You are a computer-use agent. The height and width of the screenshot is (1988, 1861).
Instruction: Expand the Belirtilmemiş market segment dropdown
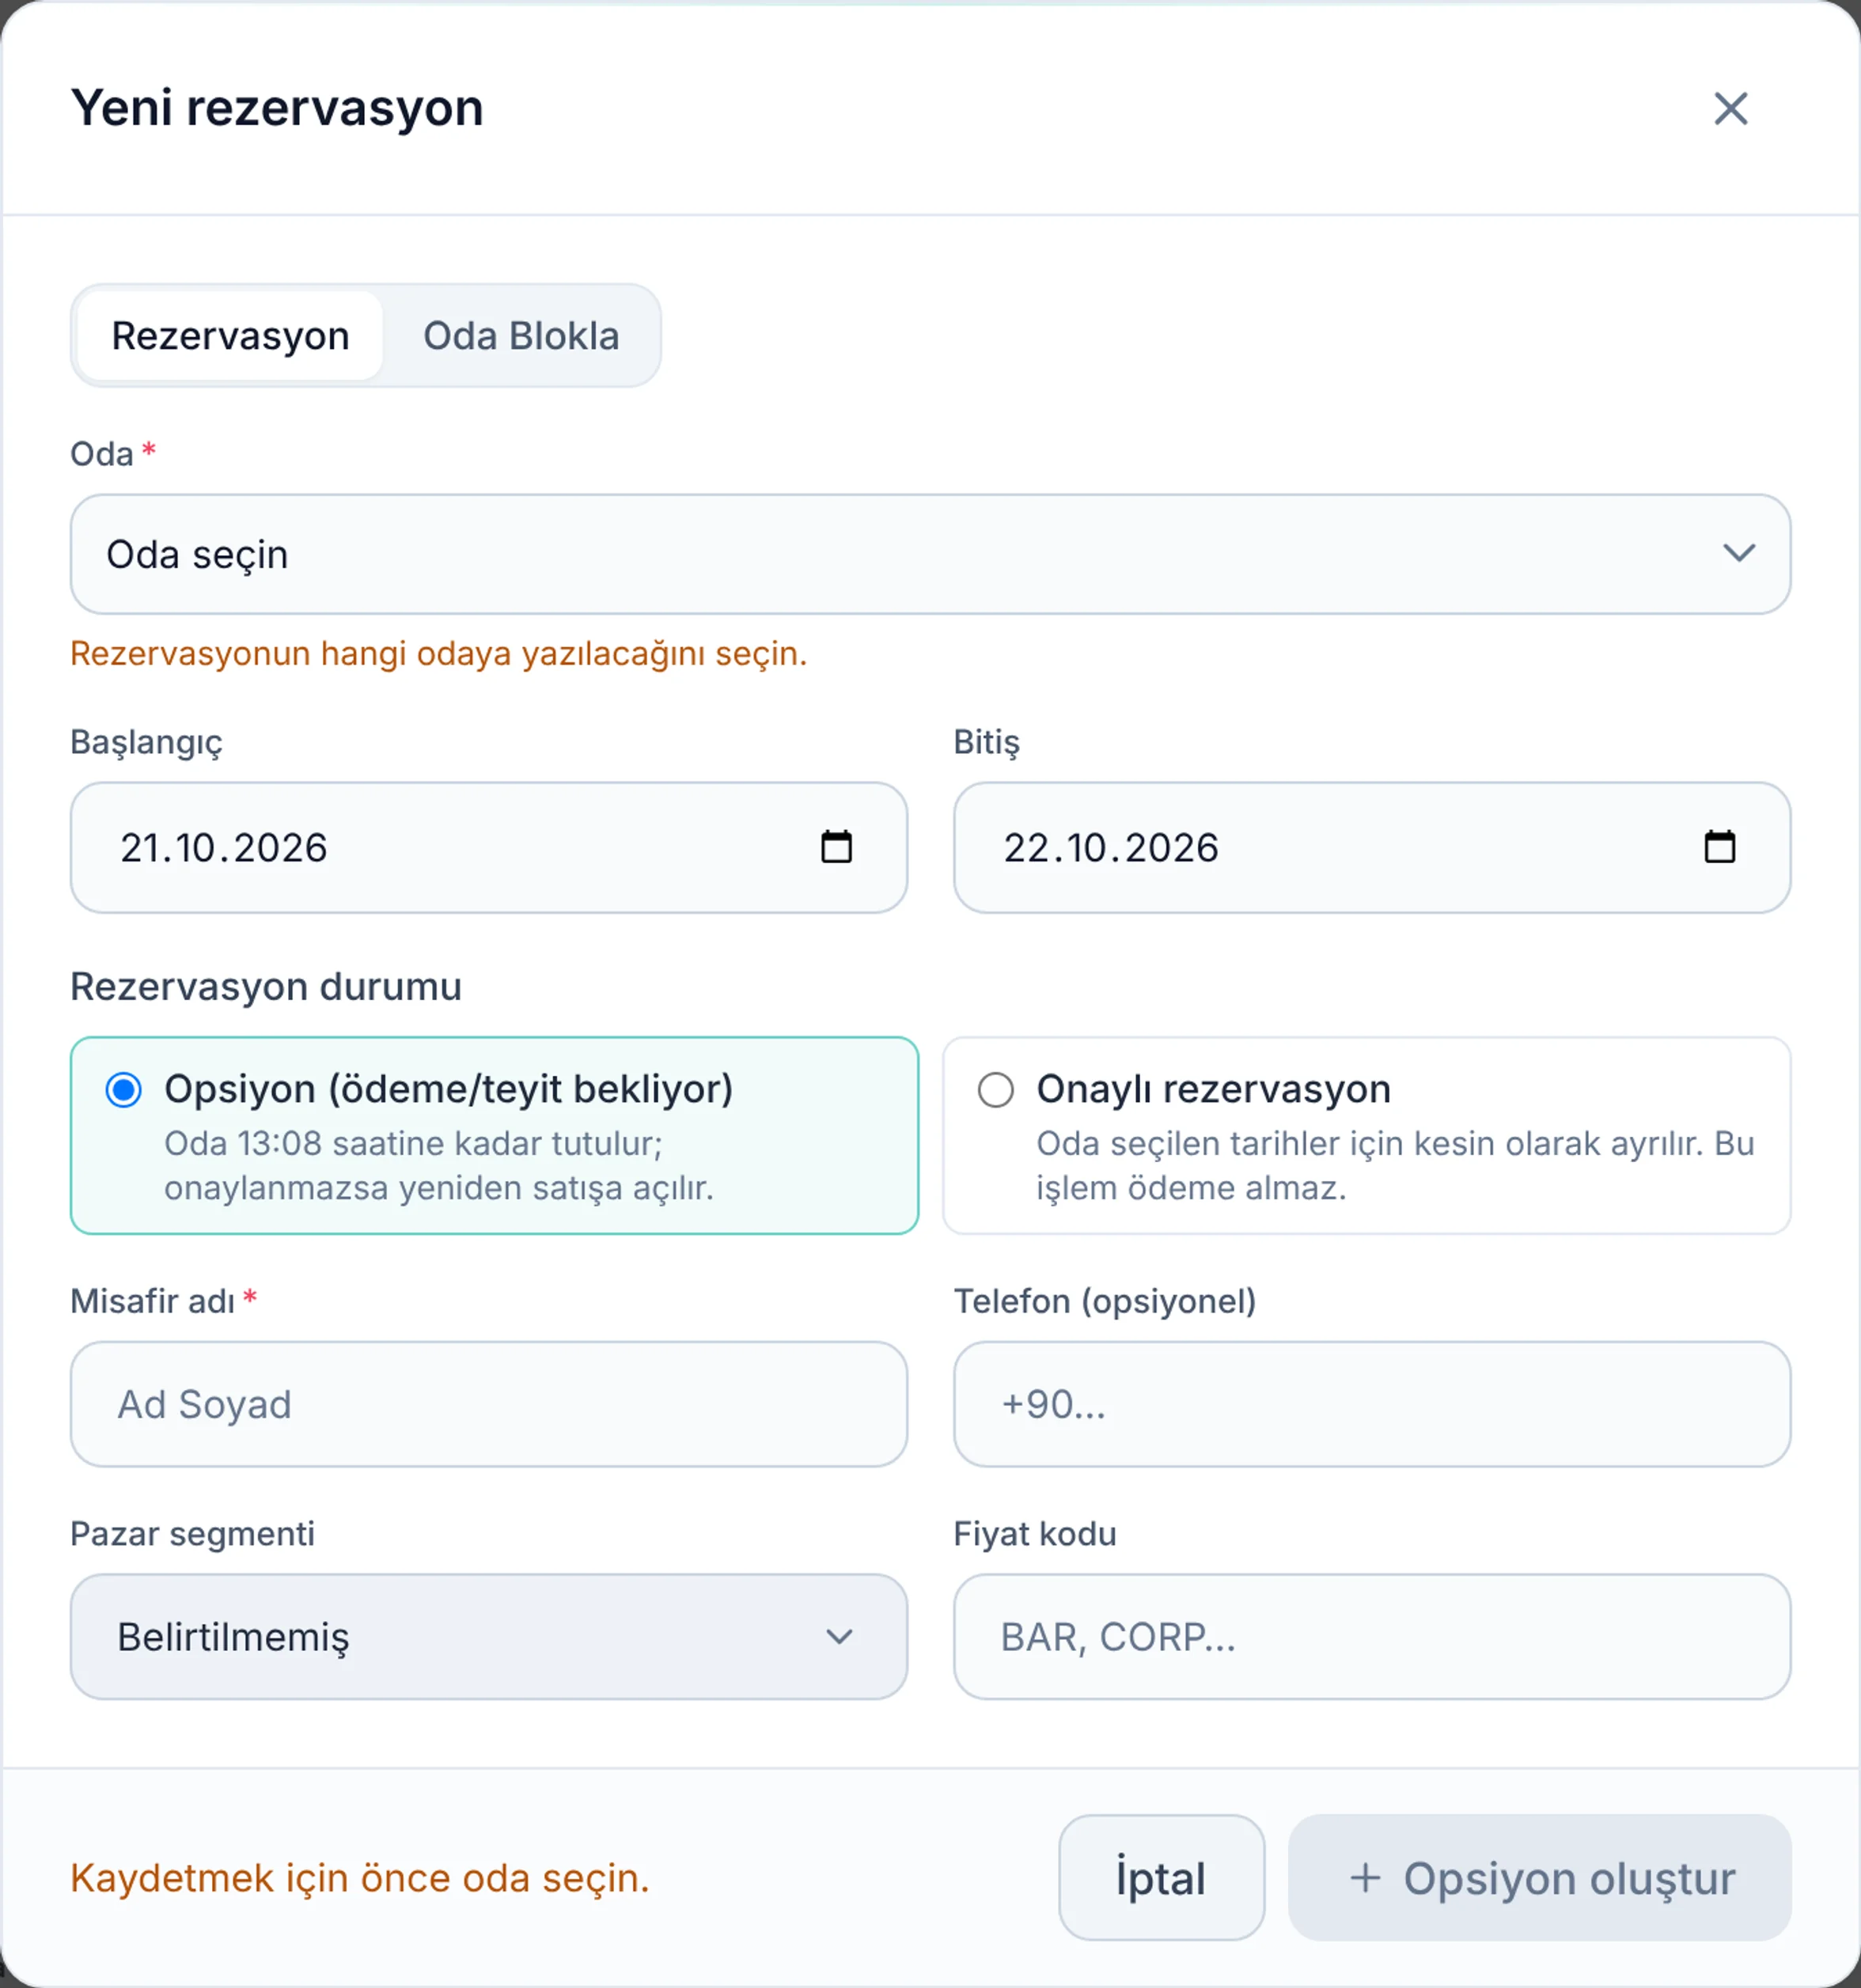pos(489,1636)
